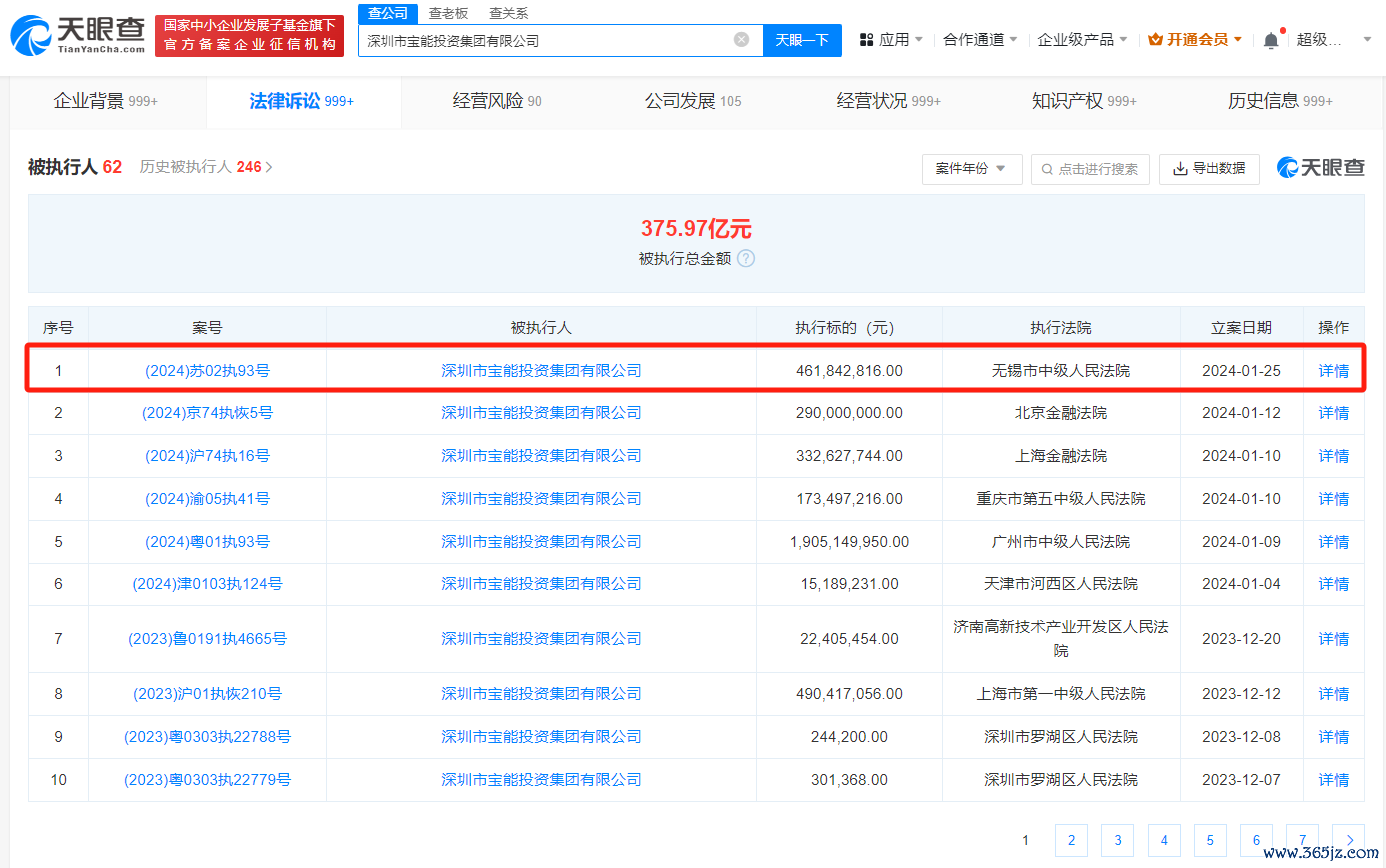
Task: Open case link (2024)沪74执16号
Action: [x=207, y=456]
